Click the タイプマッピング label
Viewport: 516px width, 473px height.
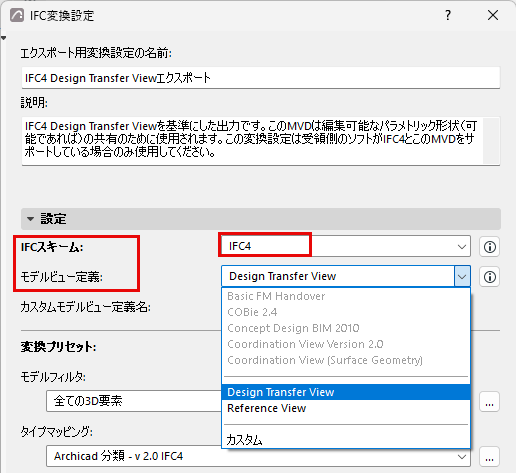coord(57,432)
